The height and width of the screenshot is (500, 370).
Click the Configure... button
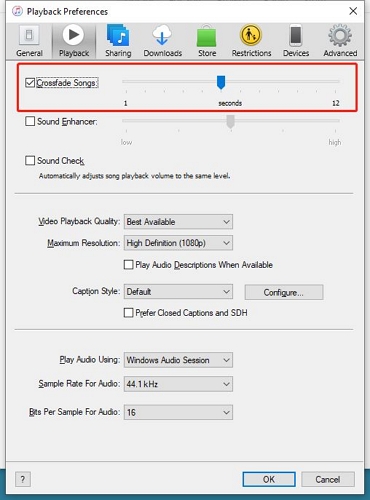pyautogui.click(x=284, y=292)
